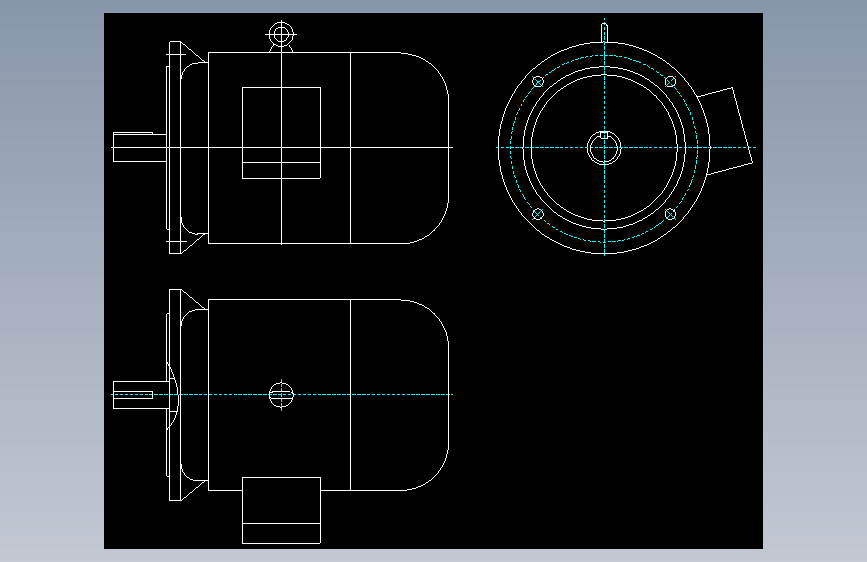The width and height of the screenshot is (867, 562).
Task: Select the keyed output shaft in the bottom view
Action: pos(141,395)
